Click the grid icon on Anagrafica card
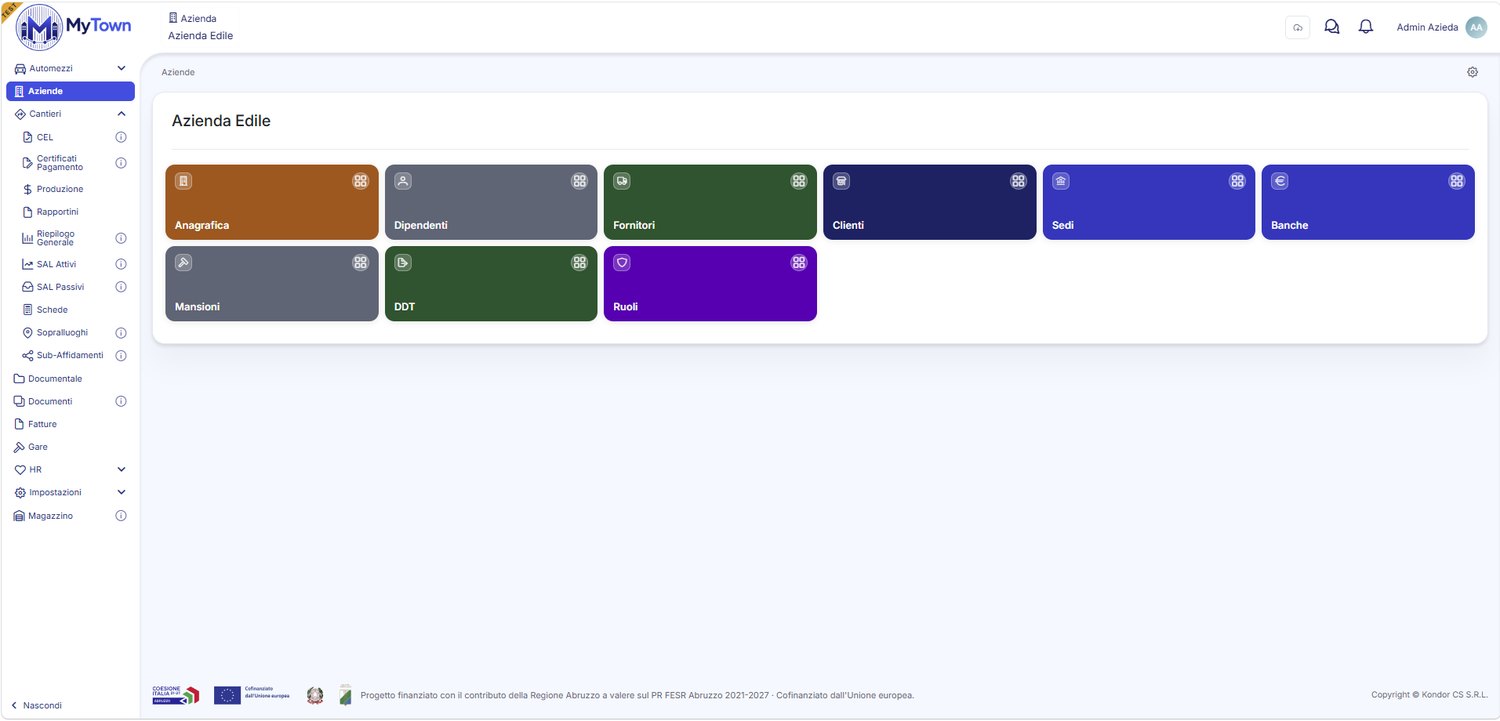Viewport: 1500px width, 721px height. [361, 181]
